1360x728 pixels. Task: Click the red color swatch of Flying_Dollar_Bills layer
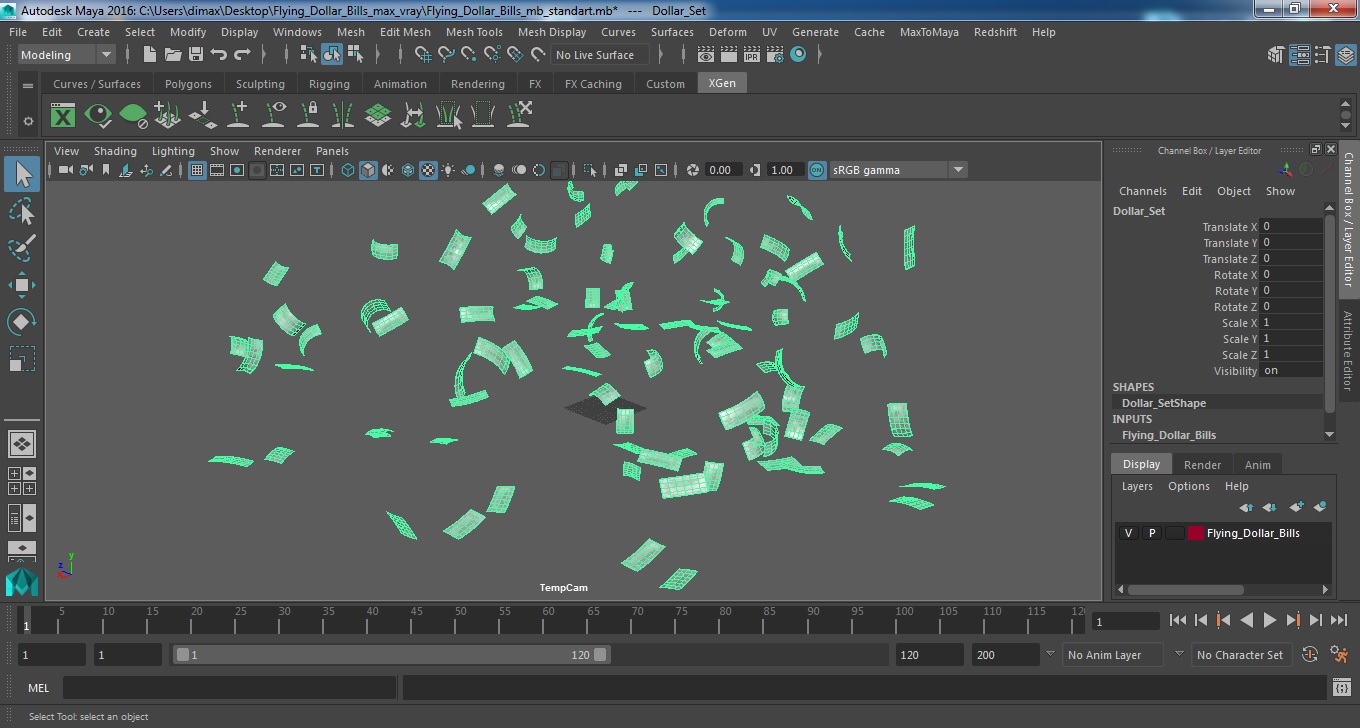(x=1196, y=533)
